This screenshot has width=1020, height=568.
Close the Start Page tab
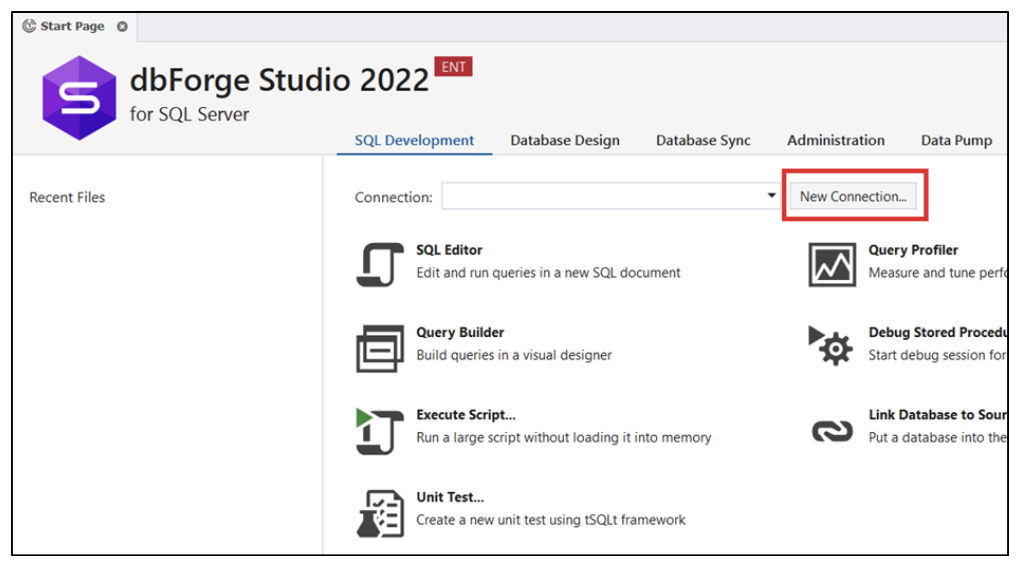point(122,27)
